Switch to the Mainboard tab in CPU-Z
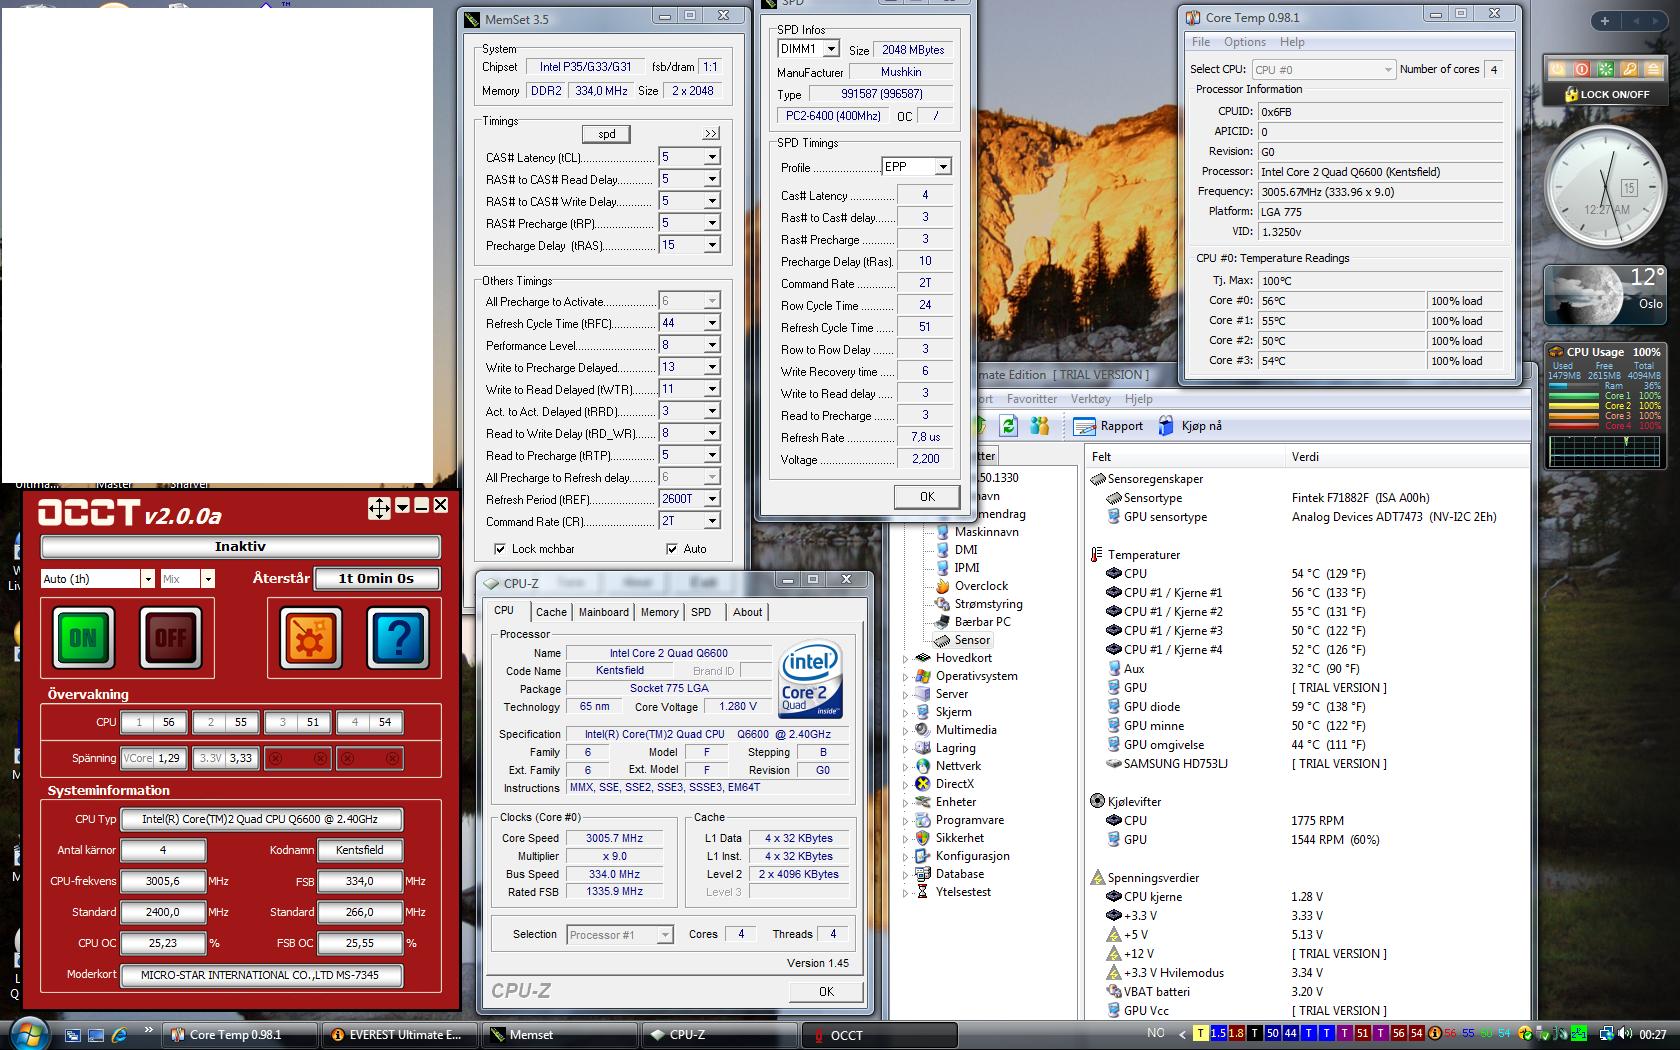 pos(604,612)
